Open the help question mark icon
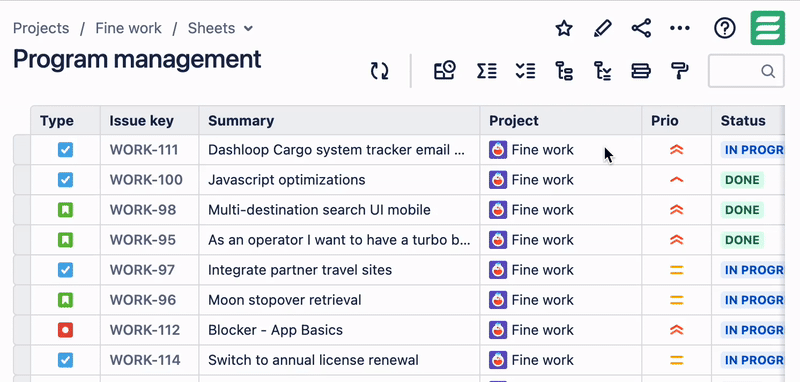The image size is (800, 382). 724,28
